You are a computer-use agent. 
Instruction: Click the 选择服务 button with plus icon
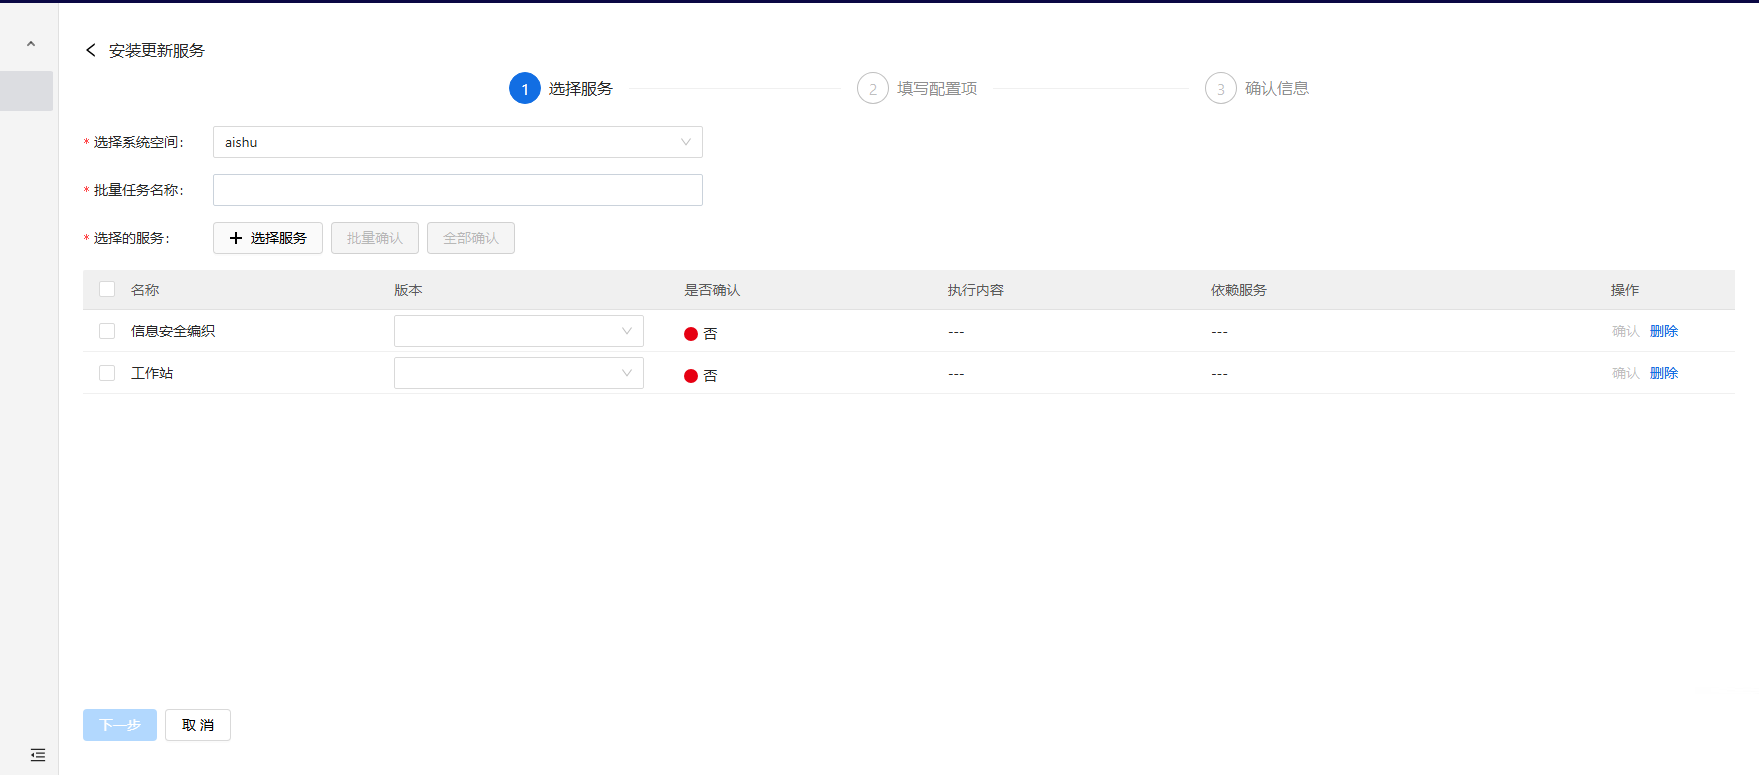tap(268, 238)
